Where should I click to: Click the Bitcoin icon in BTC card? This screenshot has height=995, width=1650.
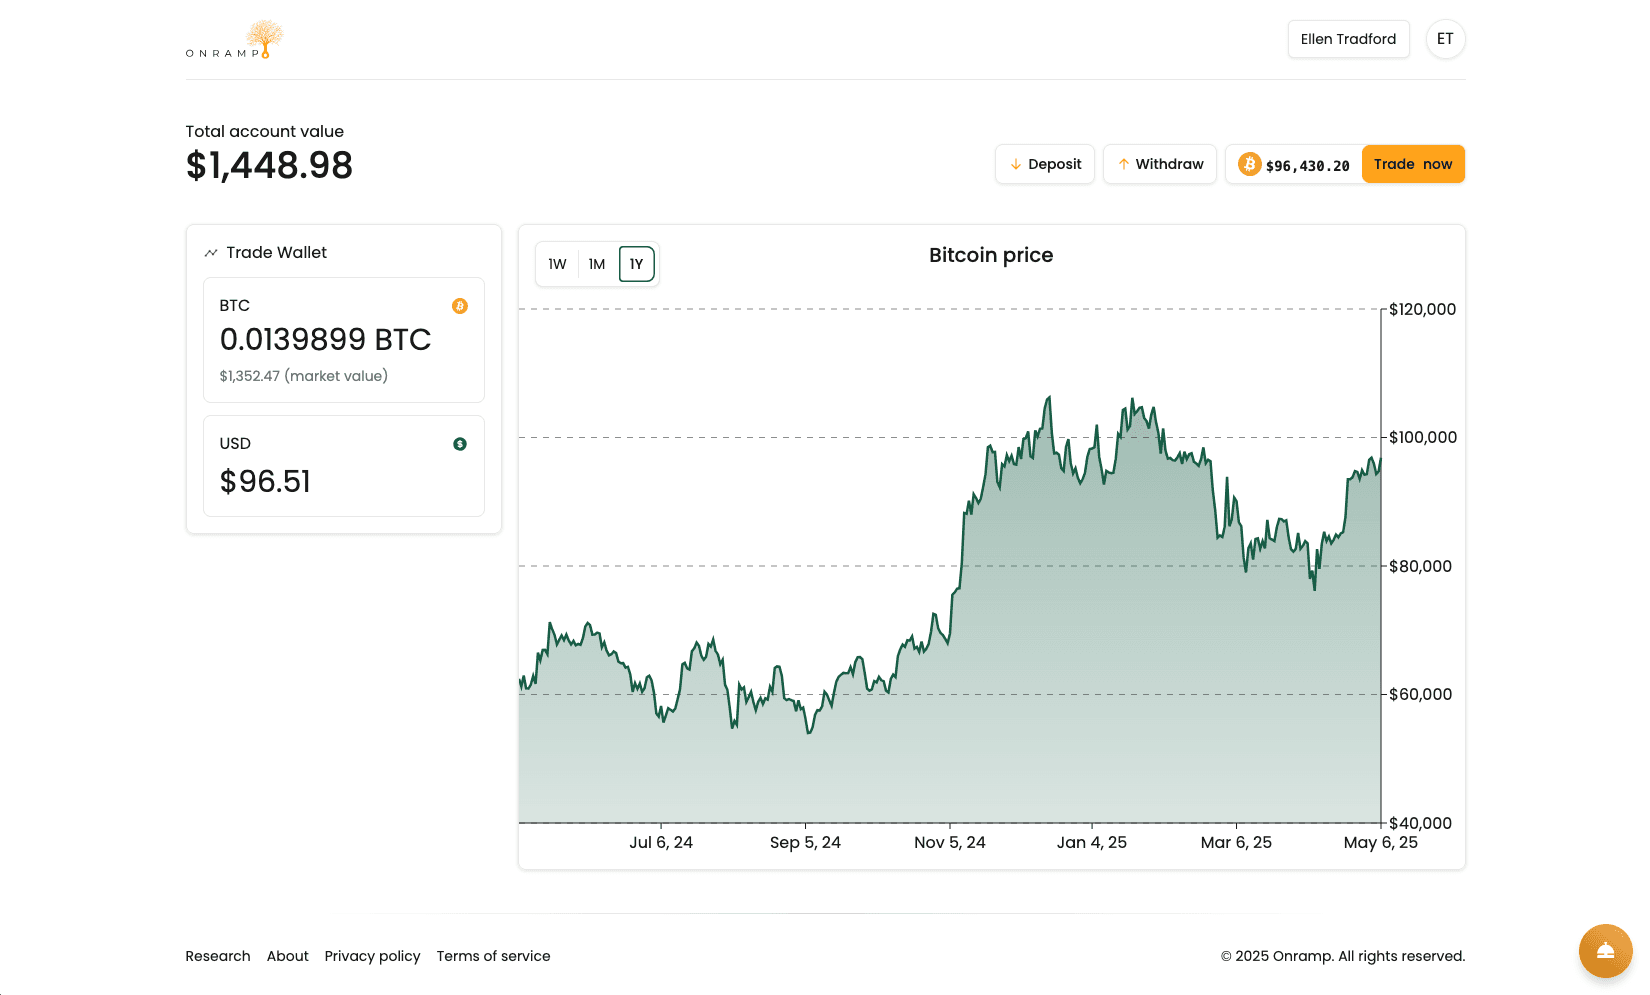tap(460, 306)
